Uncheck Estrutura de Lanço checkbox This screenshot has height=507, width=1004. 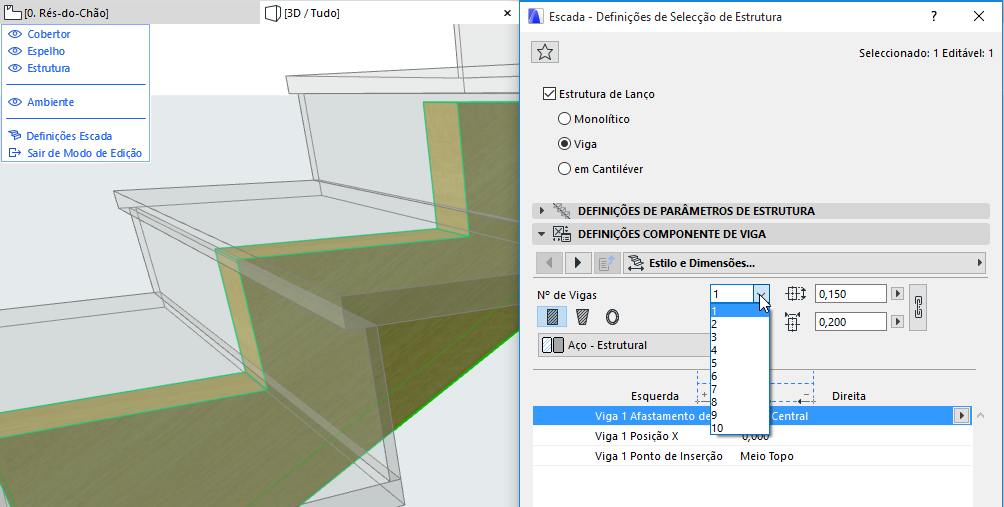[x=548, y=94]
